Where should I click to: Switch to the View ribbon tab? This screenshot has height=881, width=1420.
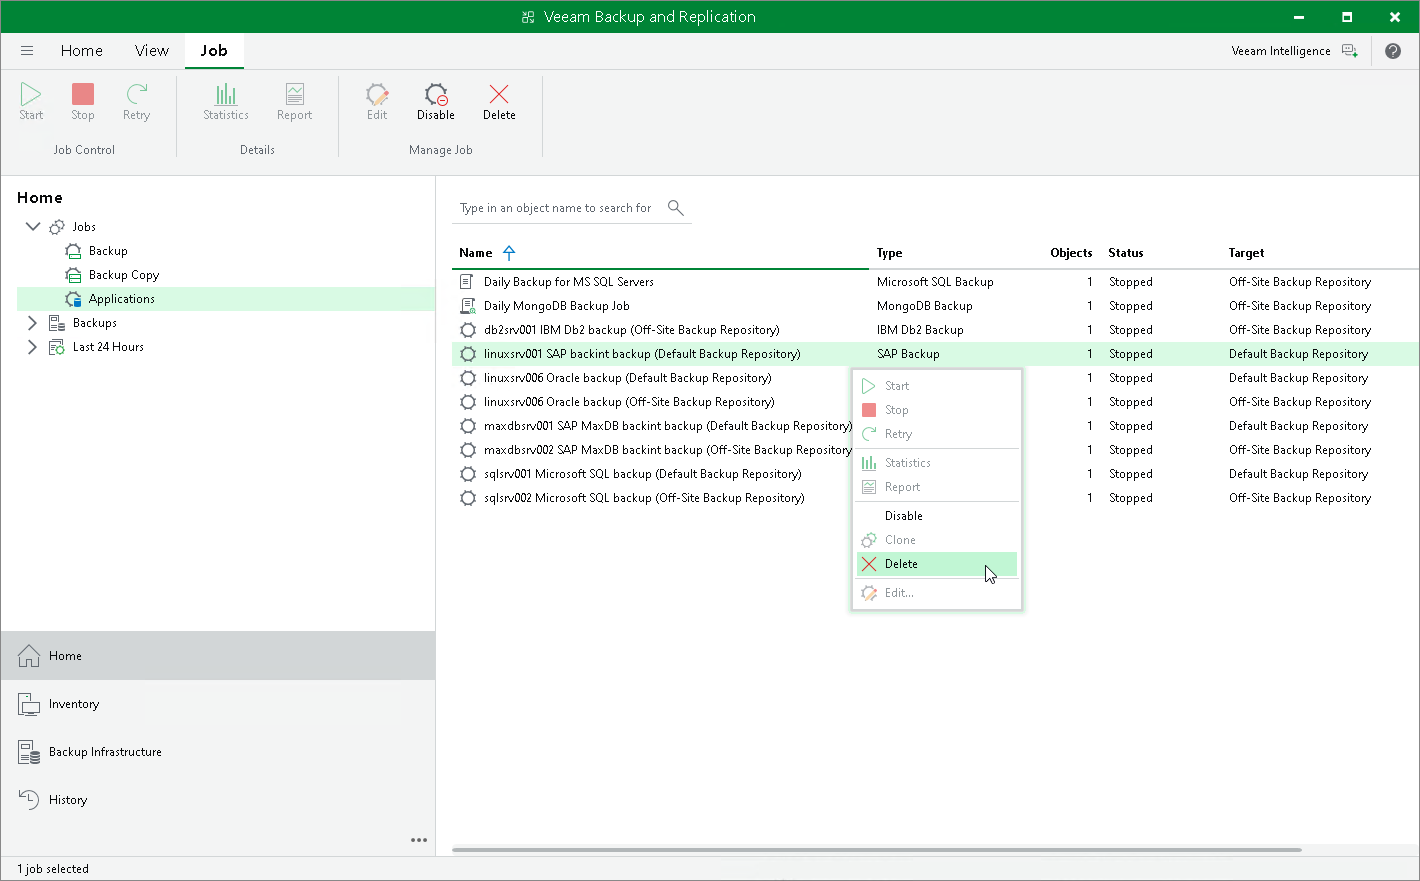coord(152,51)
